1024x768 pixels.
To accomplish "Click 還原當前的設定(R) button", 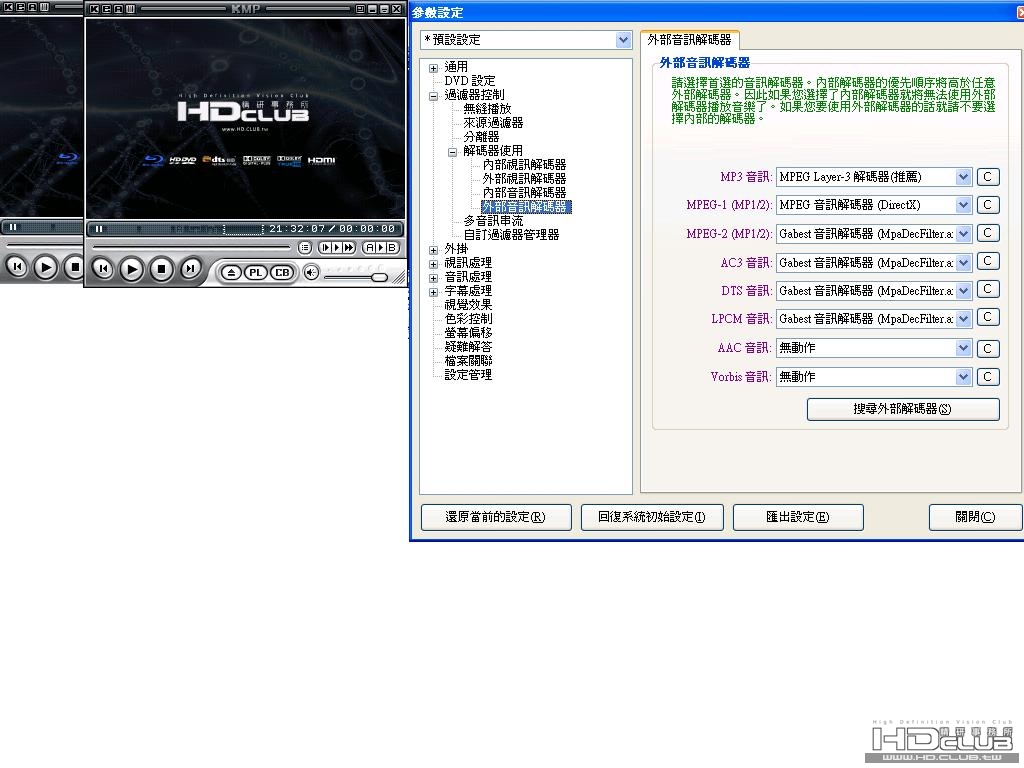I will point(496,517).
